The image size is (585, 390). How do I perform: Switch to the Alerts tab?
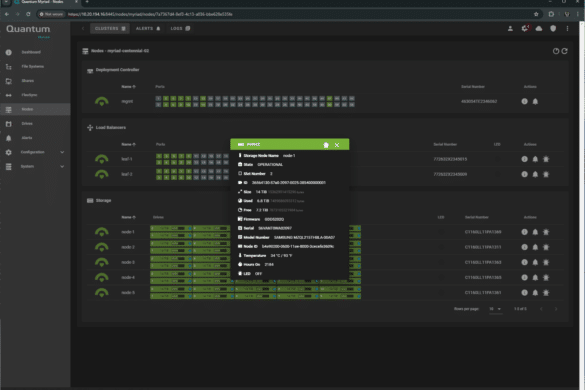click(148, 29)
